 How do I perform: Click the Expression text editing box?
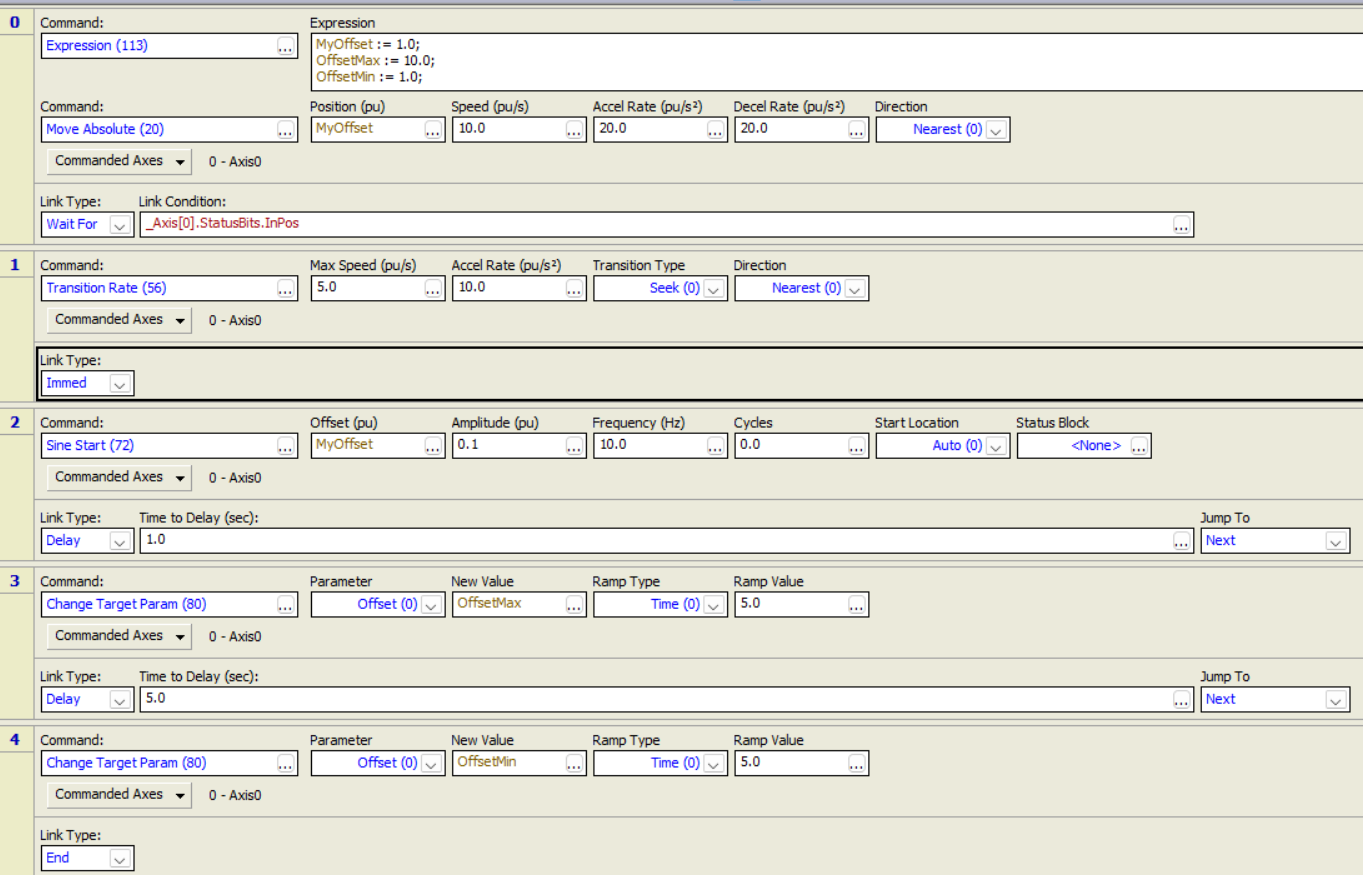[x=836, y=62]
